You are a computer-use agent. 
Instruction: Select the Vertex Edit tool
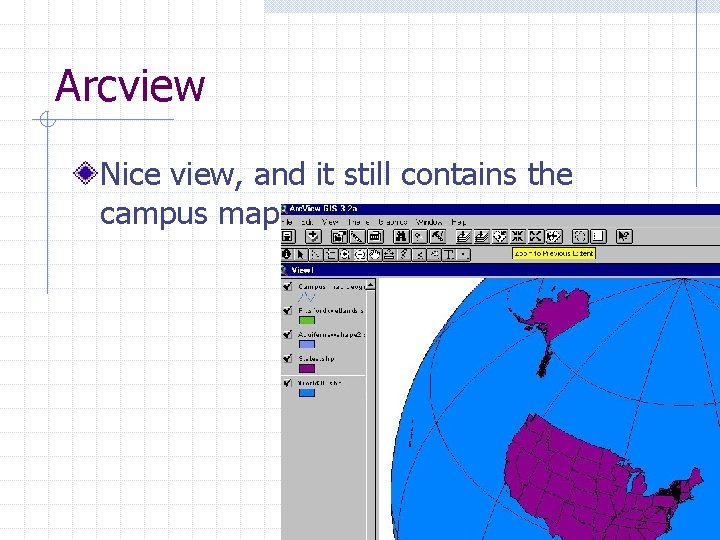(x=315, y=254)
